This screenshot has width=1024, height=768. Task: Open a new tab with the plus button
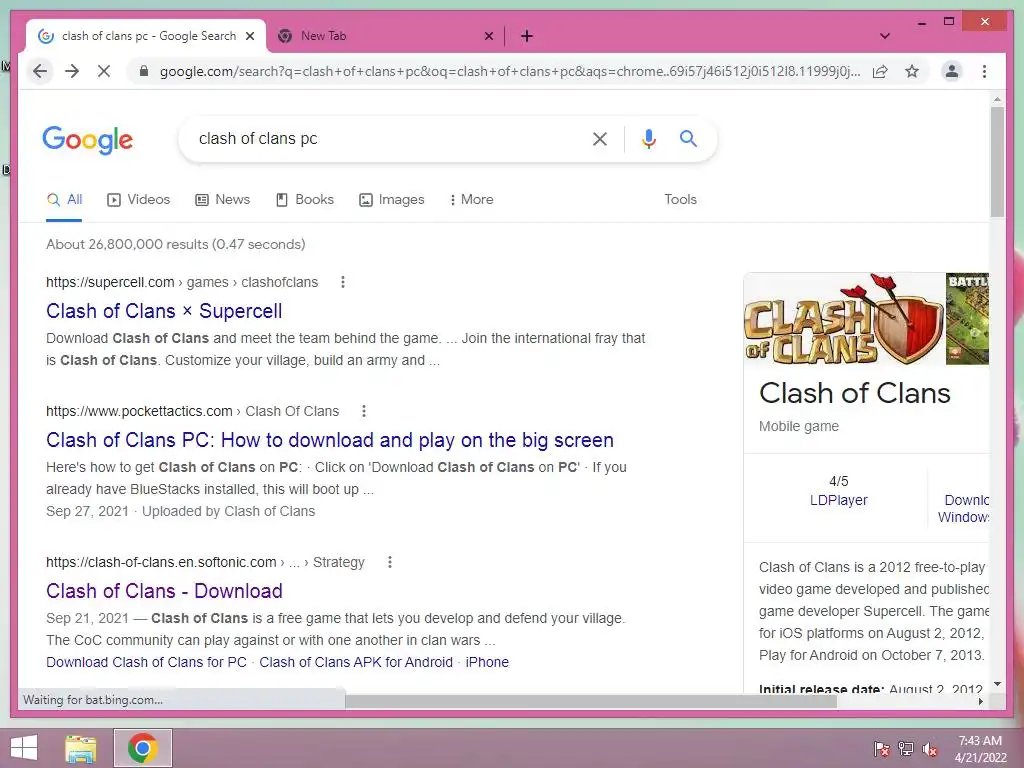coord(527,36)
